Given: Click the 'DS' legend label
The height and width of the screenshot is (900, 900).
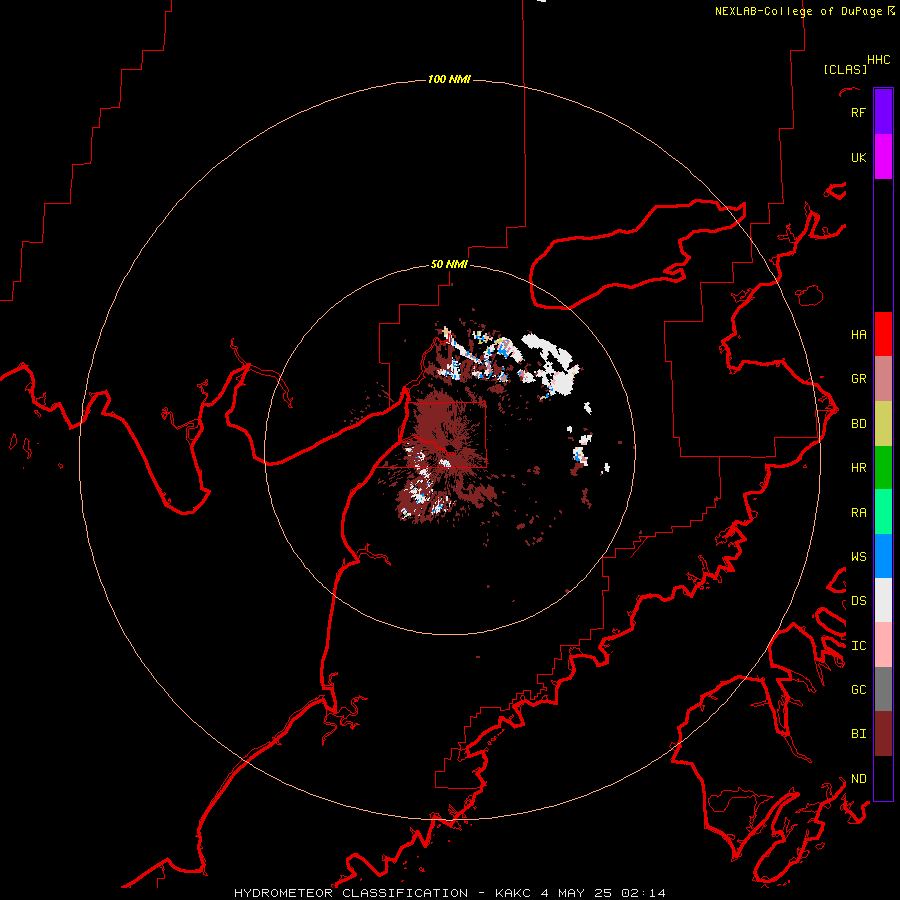Looking at the screenshot, I should (858, 601).
